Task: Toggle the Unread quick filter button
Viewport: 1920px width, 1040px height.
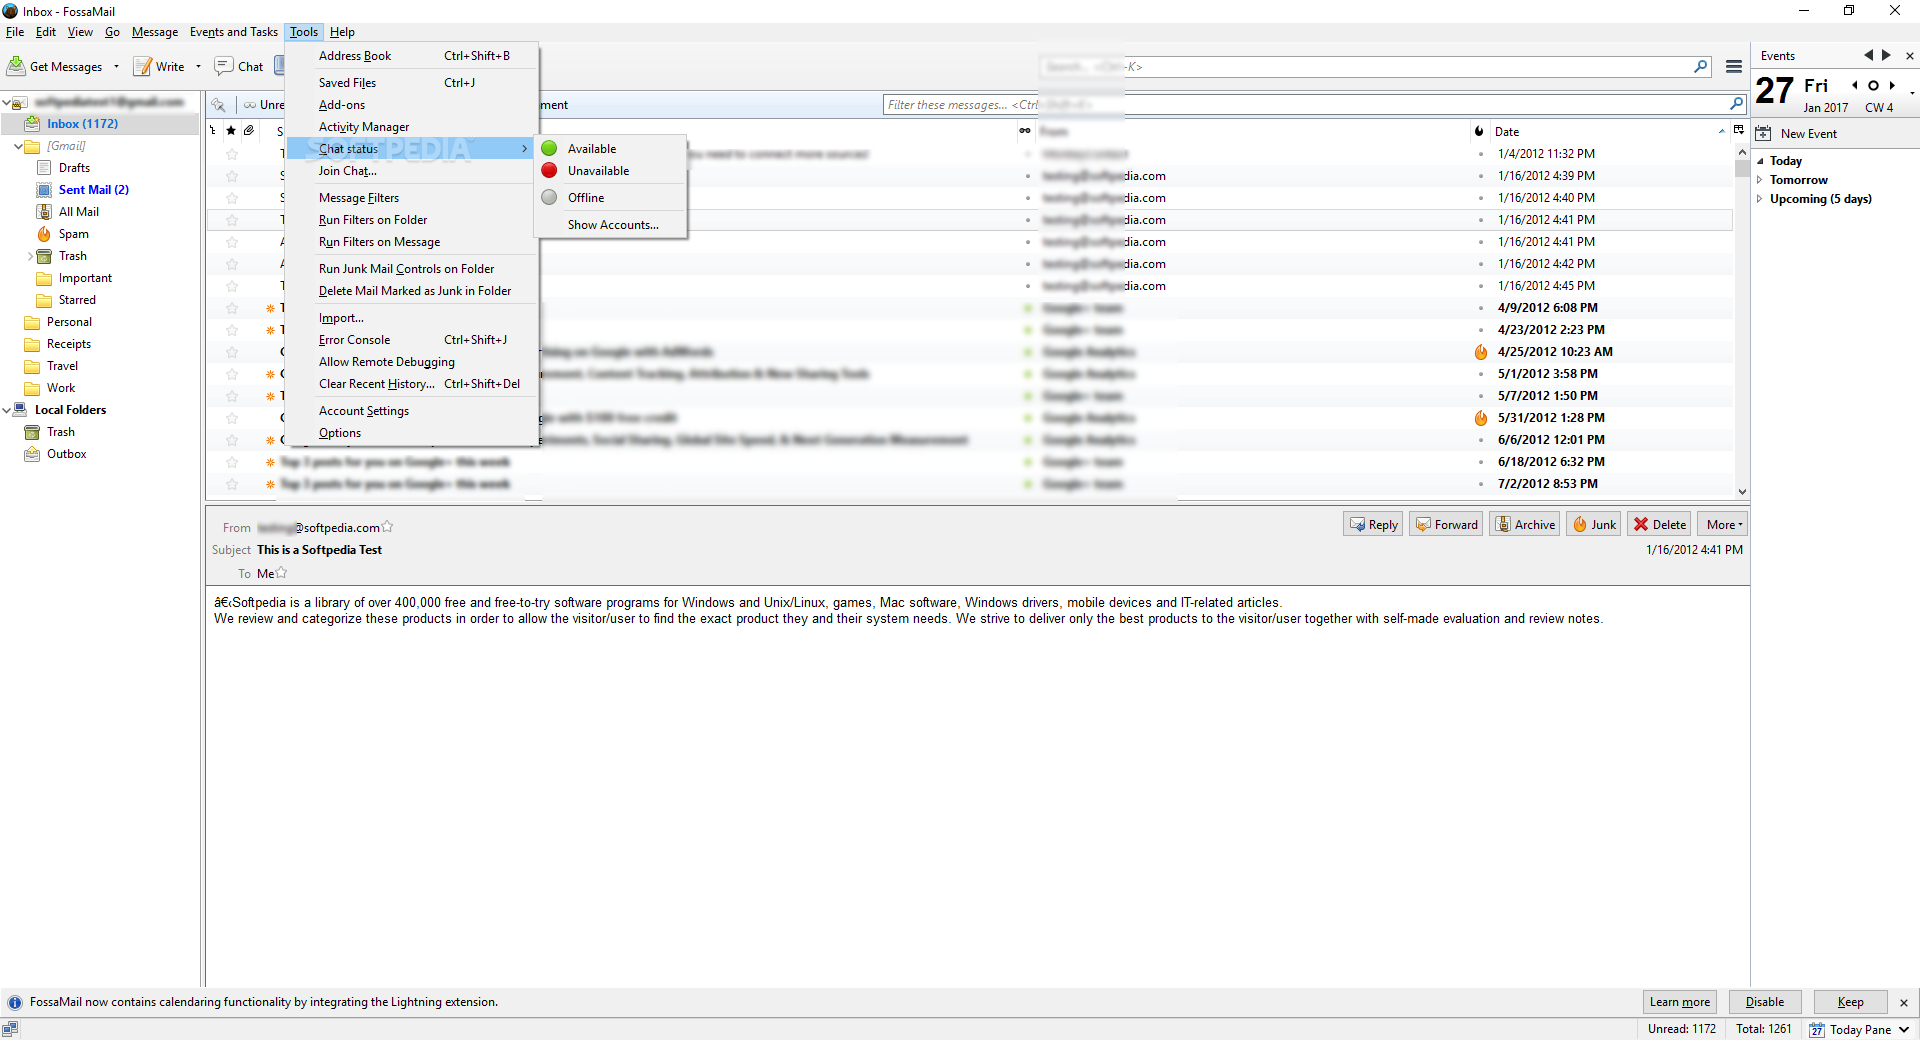Action: coord(263,105)
